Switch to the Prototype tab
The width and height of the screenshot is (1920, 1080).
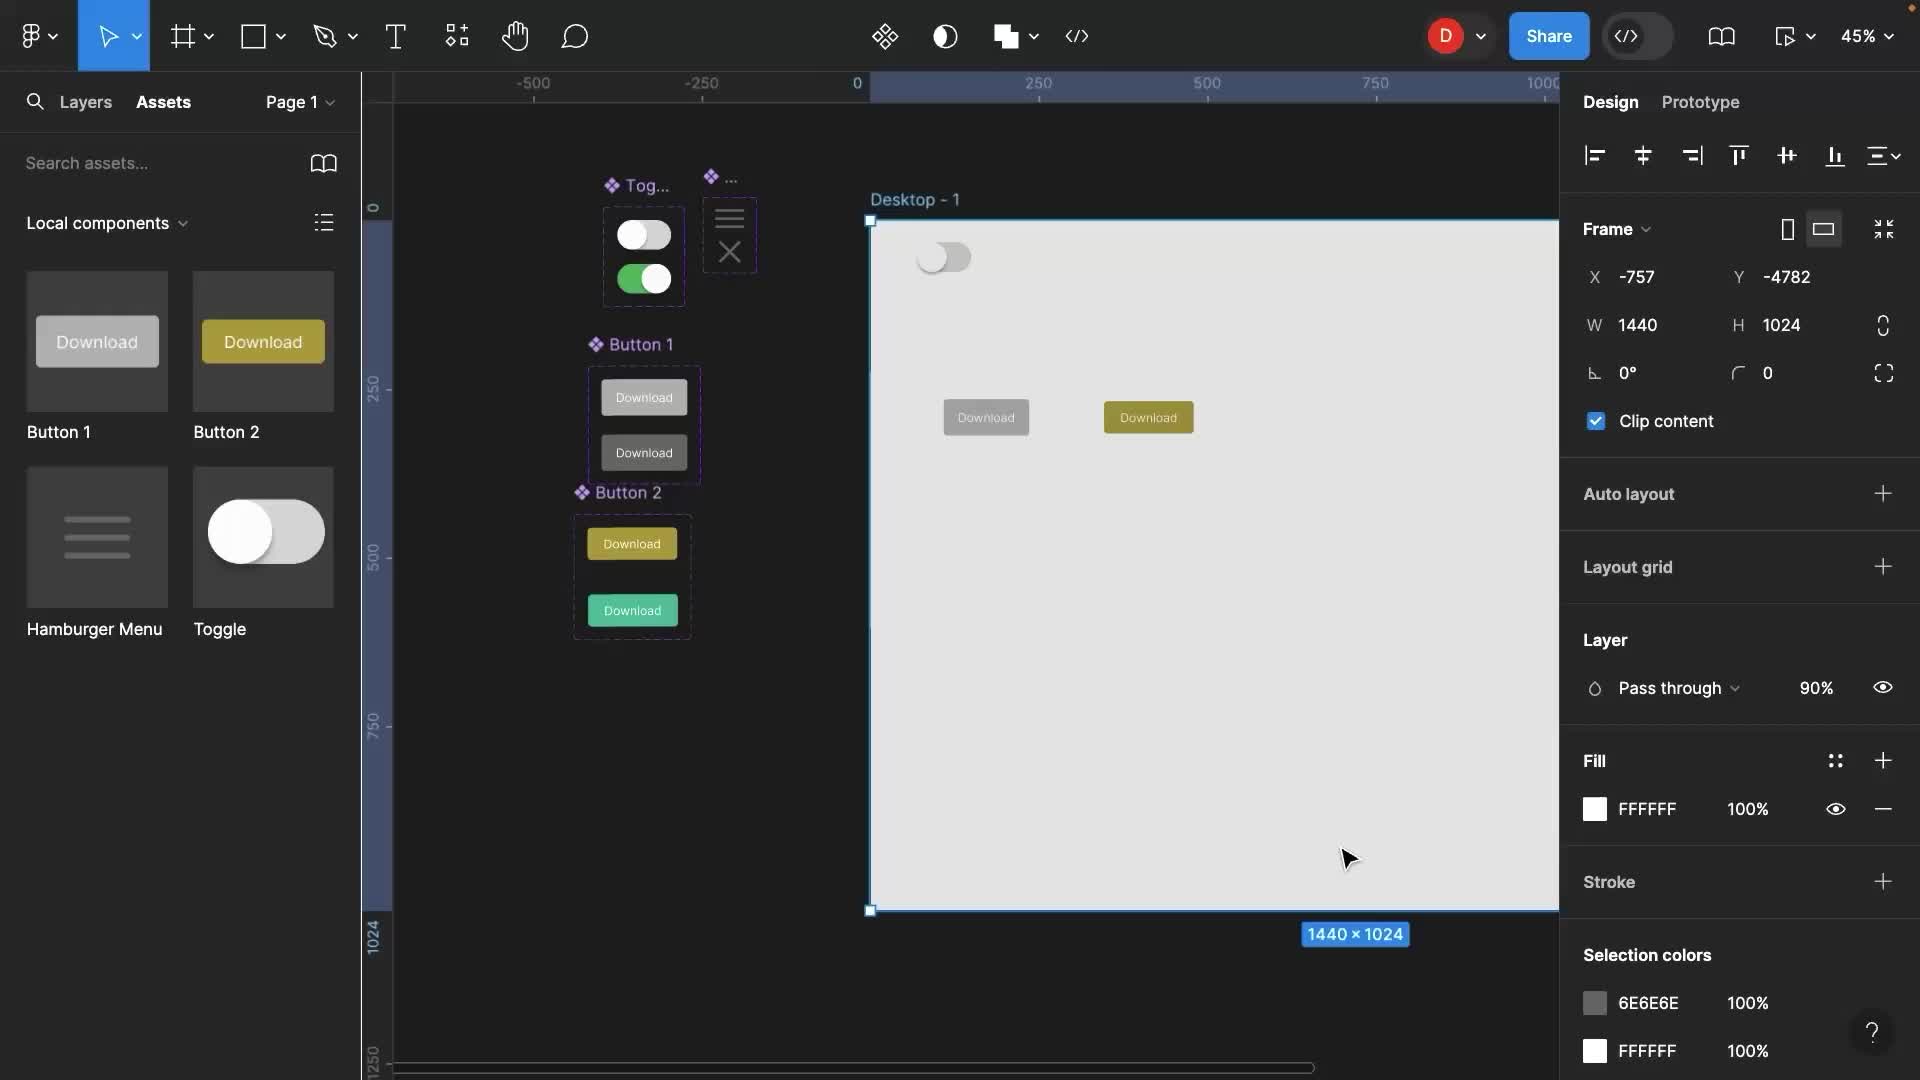tap(1700, 102)
